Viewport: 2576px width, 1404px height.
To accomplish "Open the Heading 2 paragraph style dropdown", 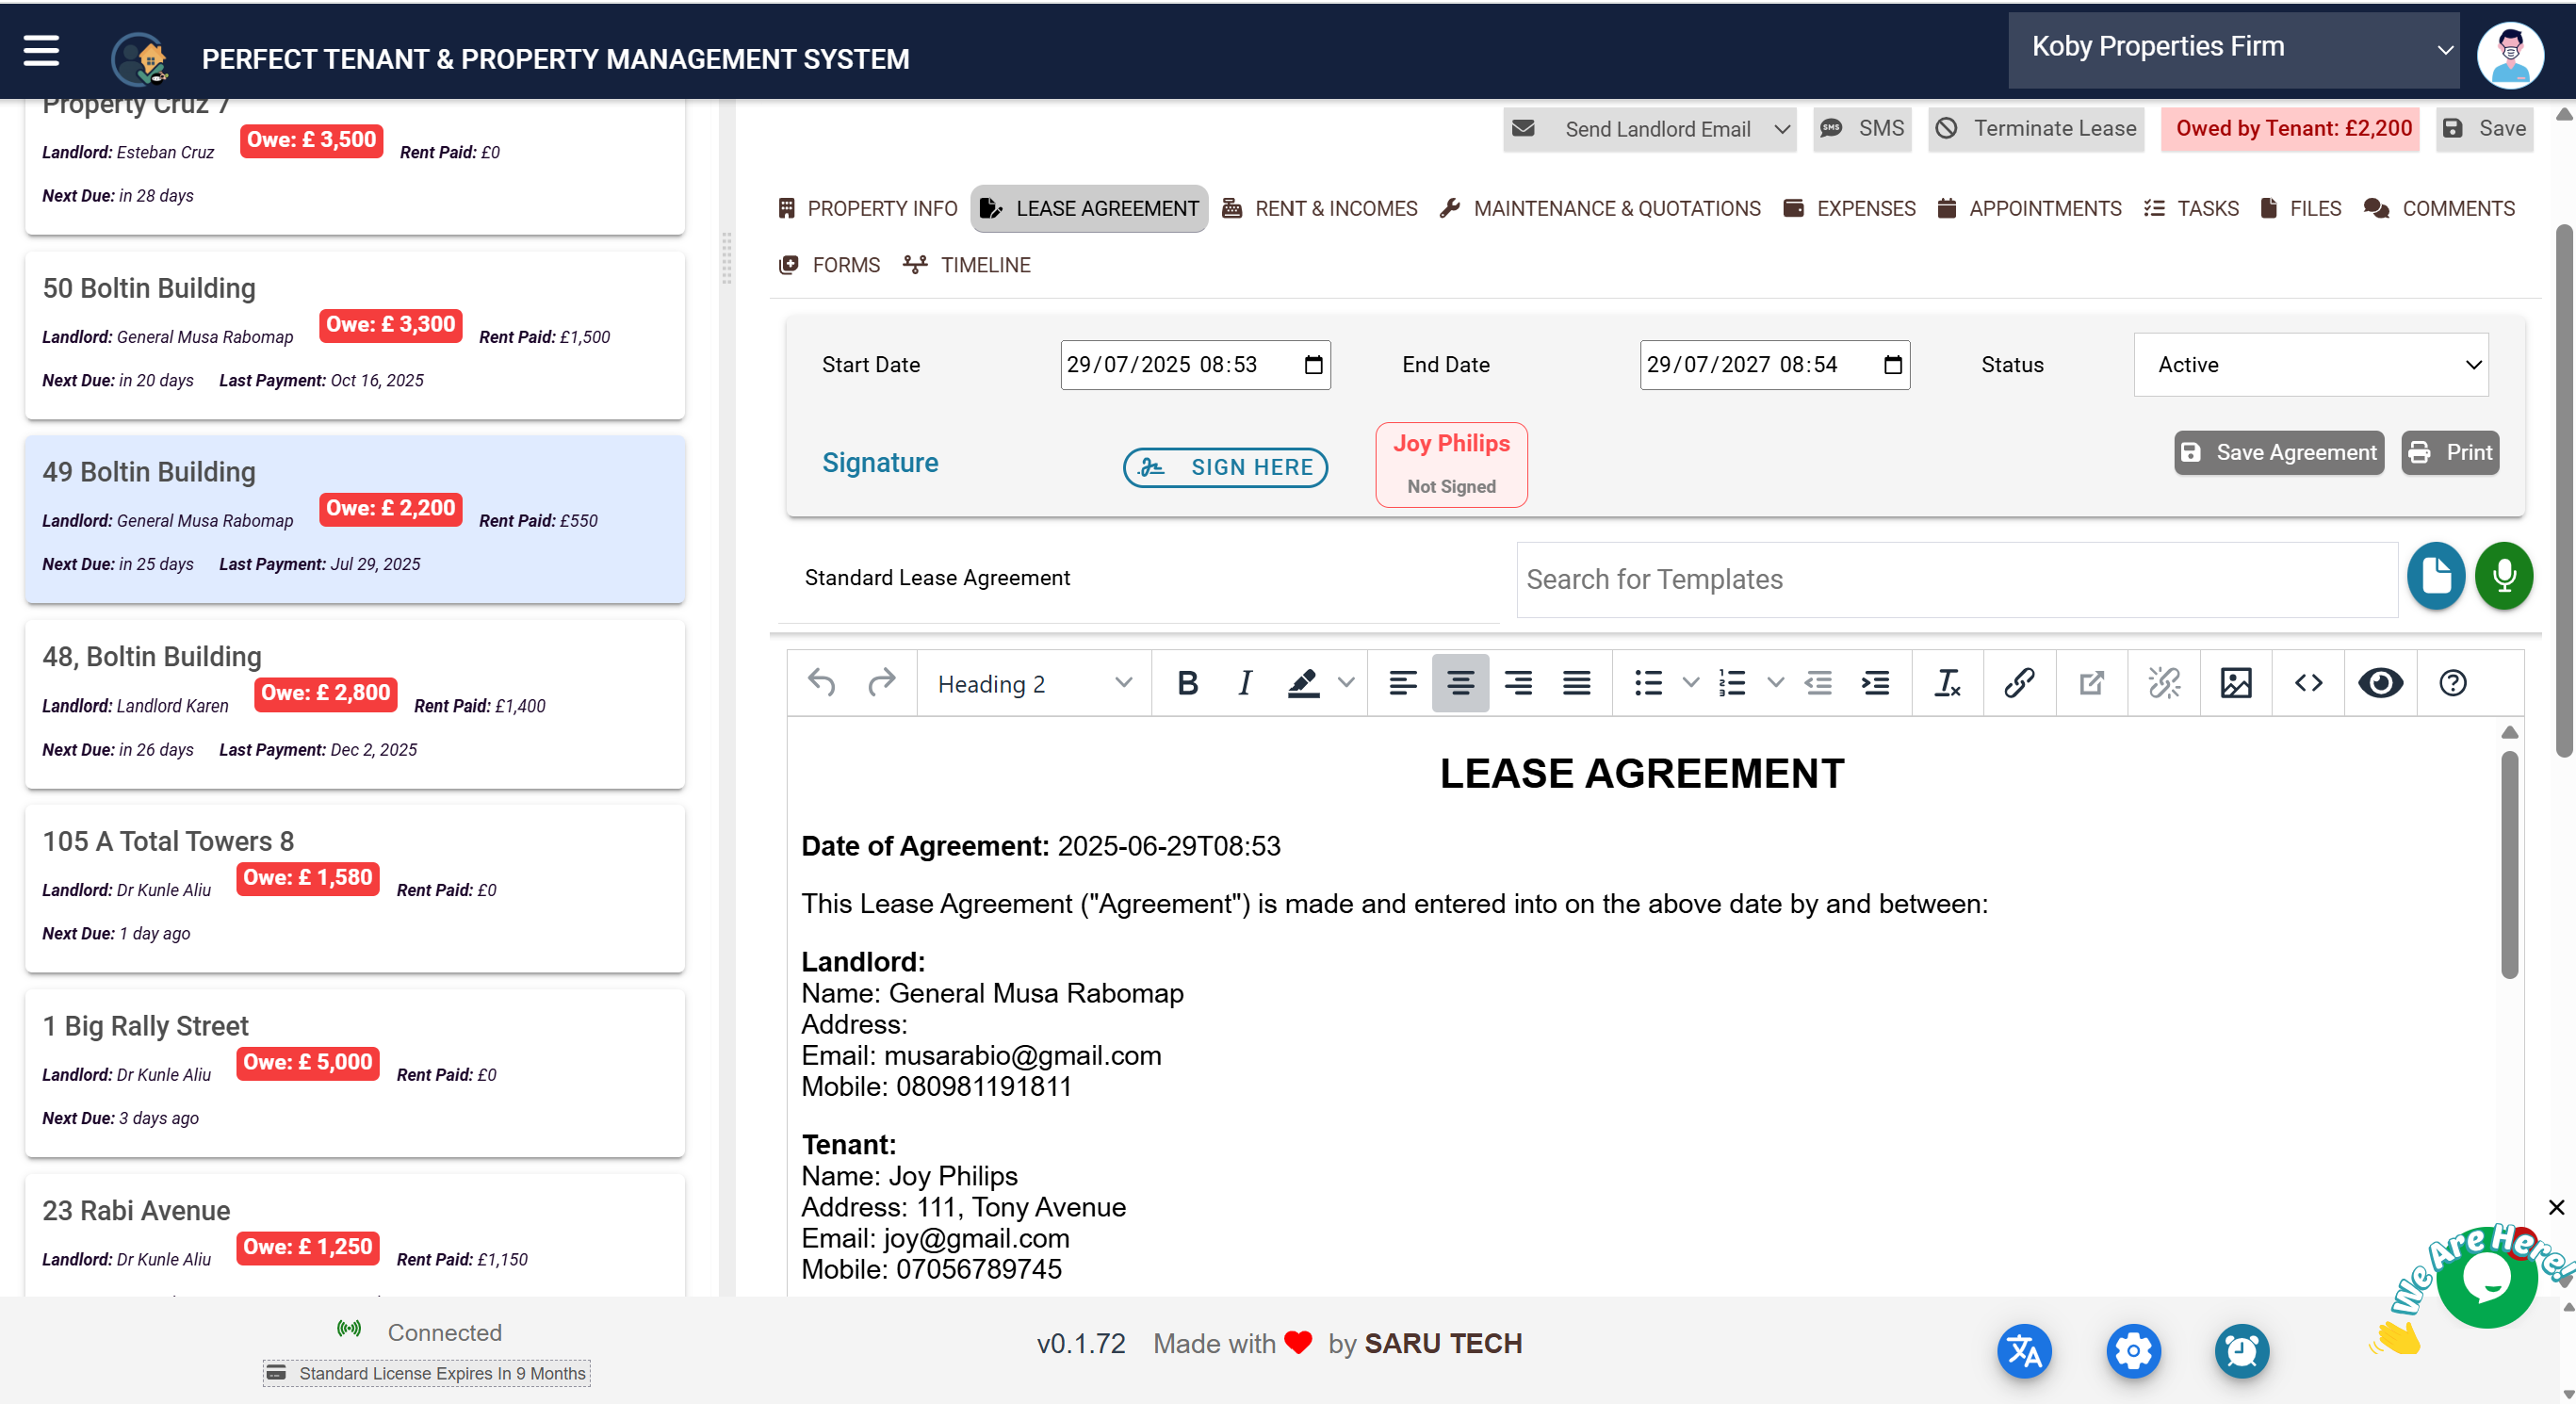I will (1032, 683).
